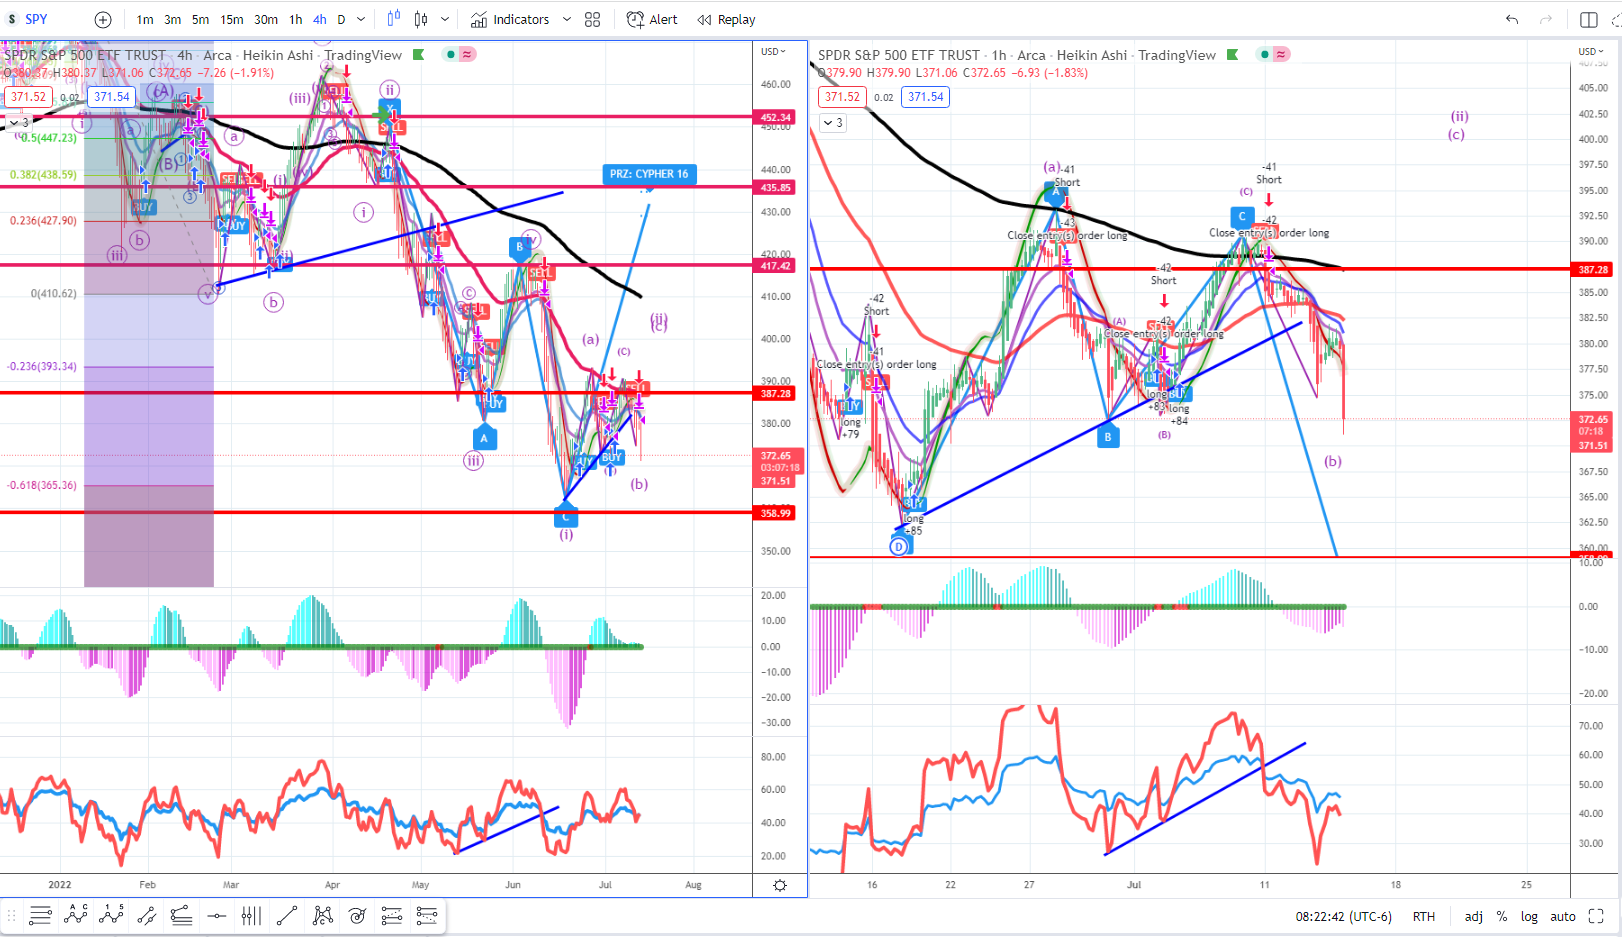The image size is (1622, 937).
Task: Click the PRZ: CYPHER 16 label
Action: coord(649,174)
